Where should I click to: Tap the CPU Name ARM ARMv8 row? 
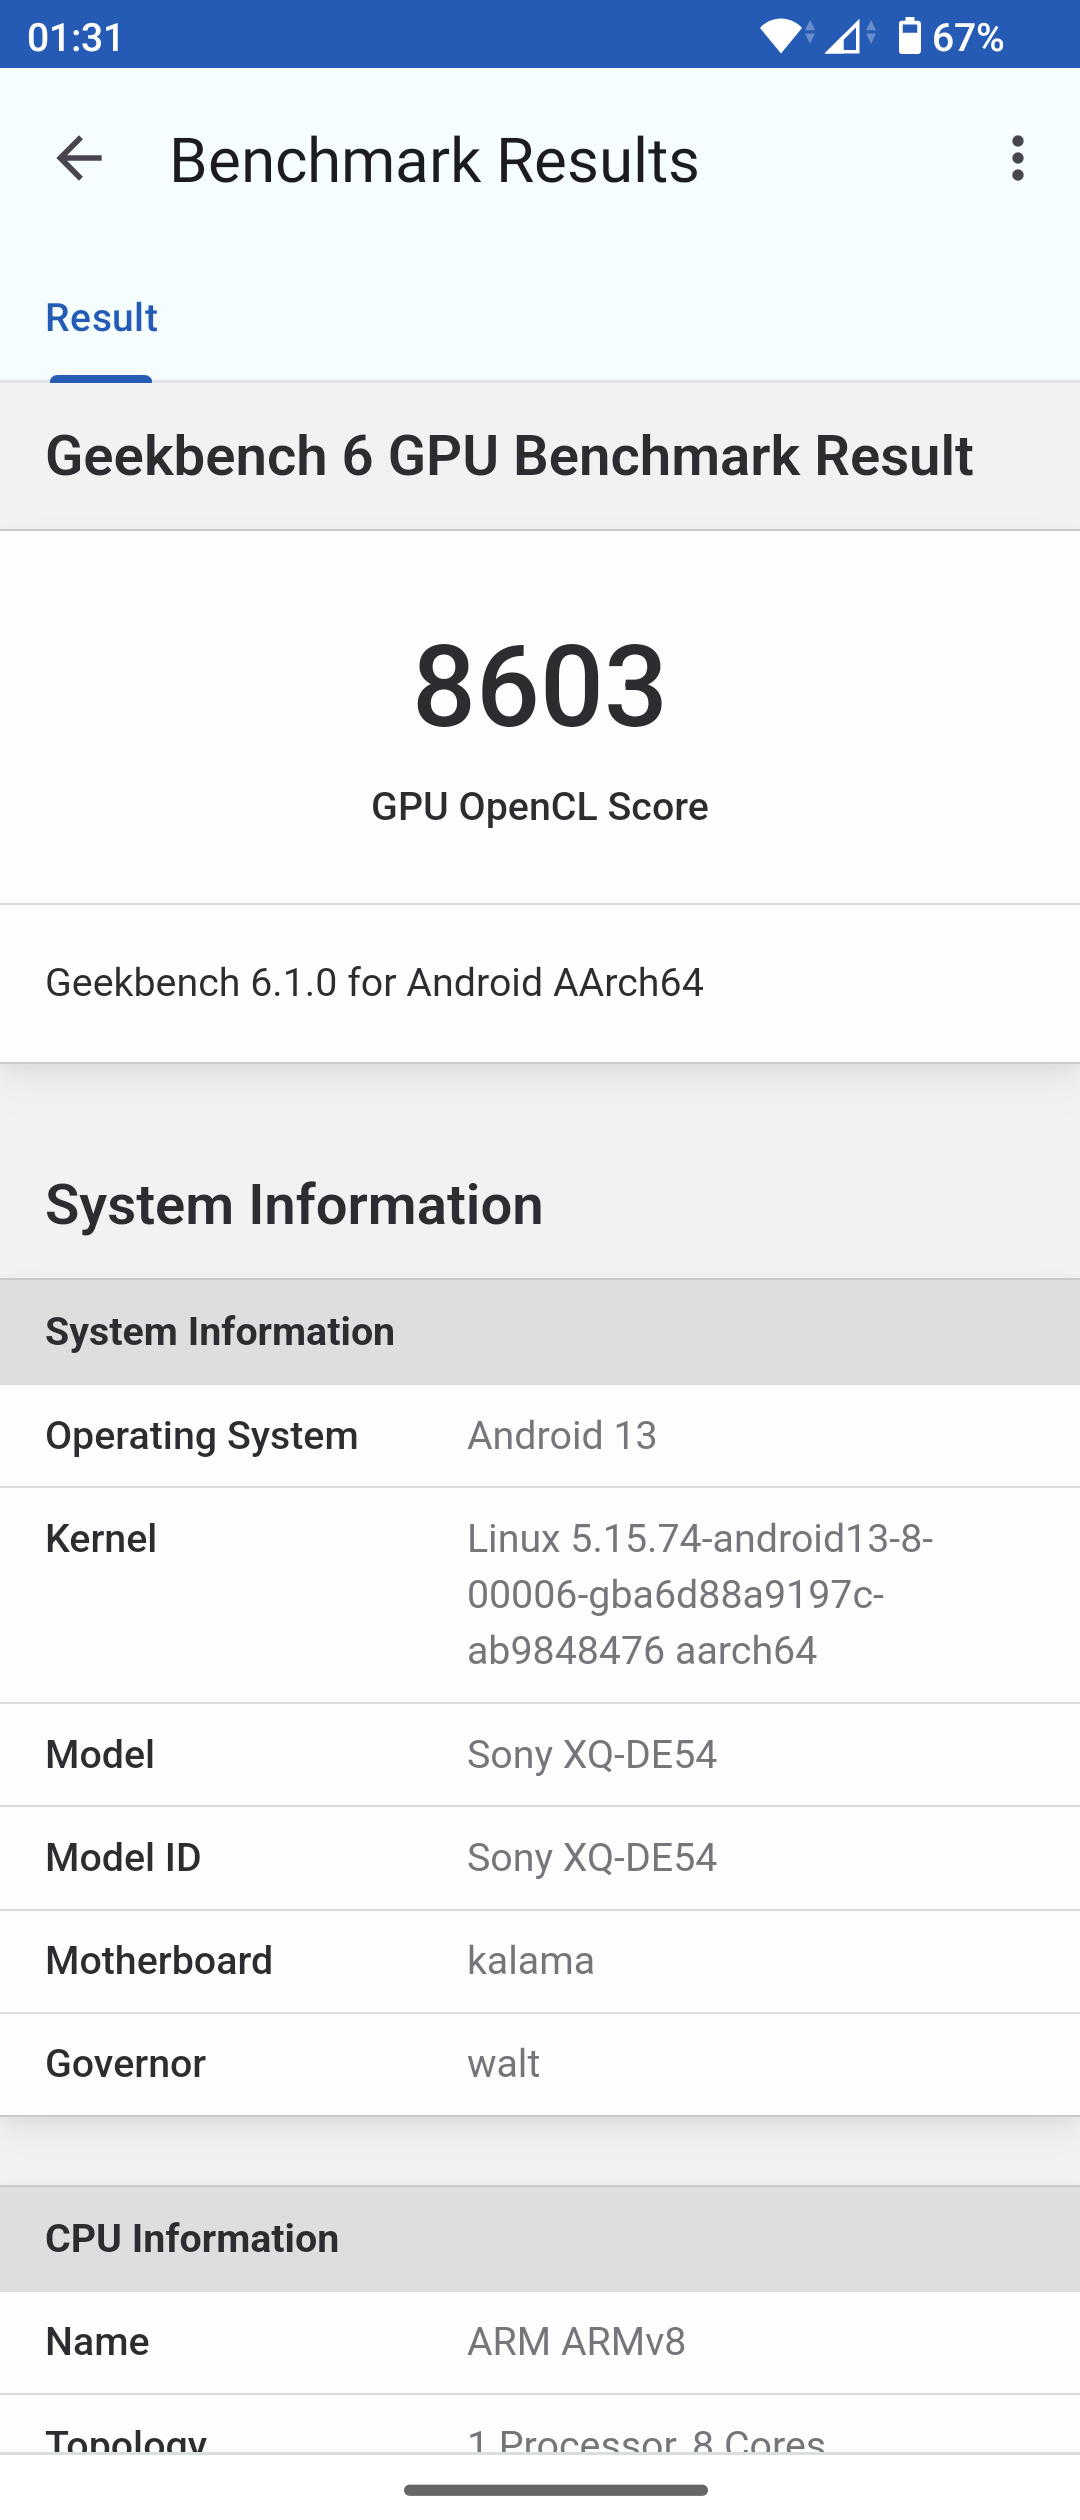pyautogui.click(x=540, y=2342)
